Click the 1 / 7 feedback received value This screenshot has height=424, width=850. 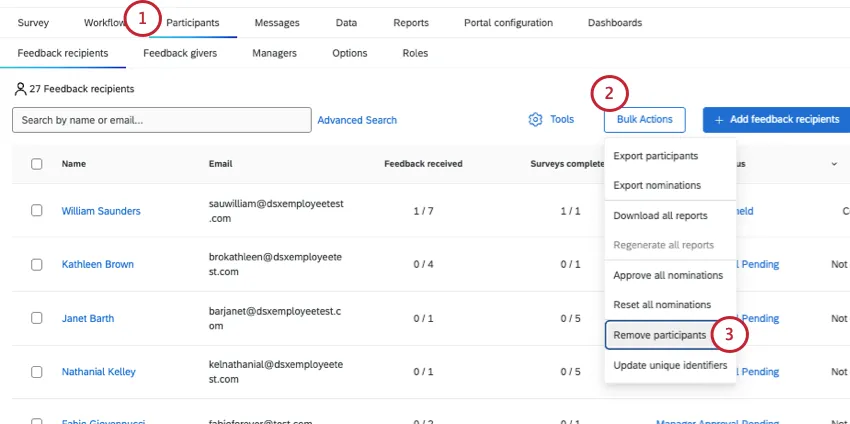click(x=423, y=211)
